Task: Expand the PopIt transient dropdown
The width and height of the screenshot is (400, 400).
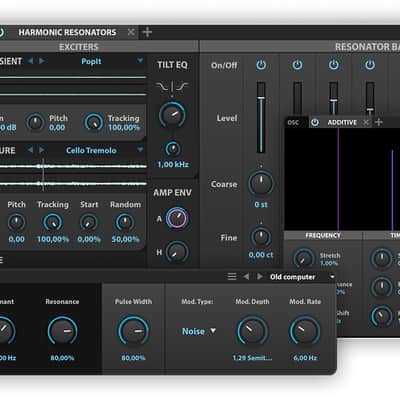Action: (140, 61)
